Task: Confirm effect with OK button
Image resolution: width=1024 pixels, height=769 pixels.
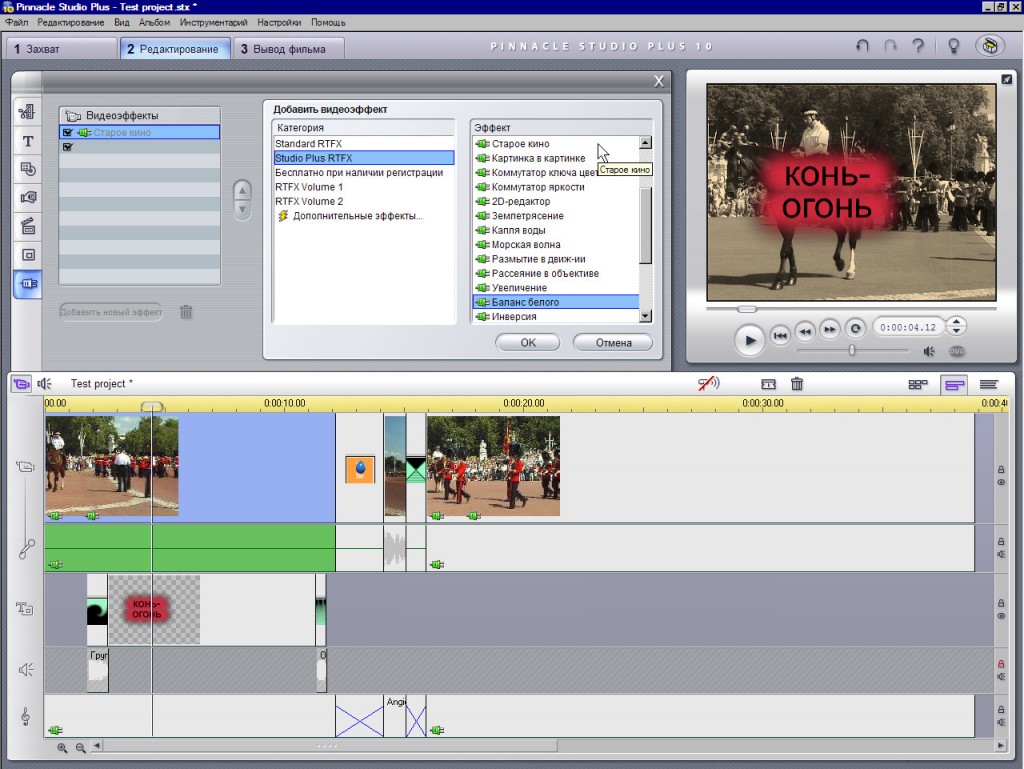Action: (528, 343)
